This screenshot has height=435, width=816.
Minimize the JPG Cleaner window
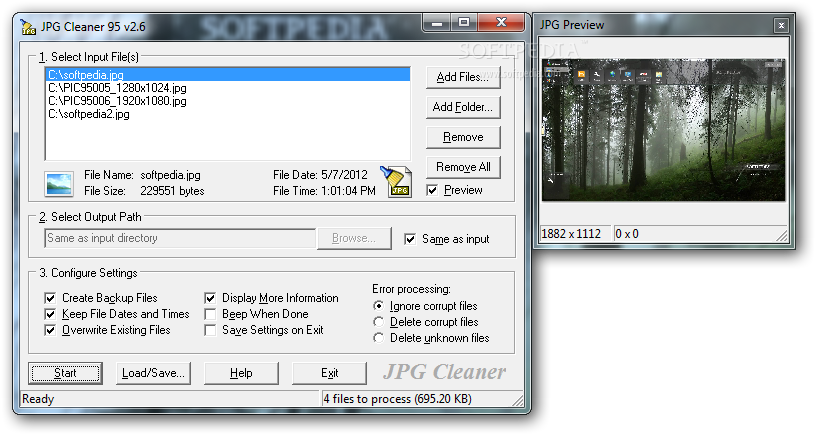tap(437, 23)
